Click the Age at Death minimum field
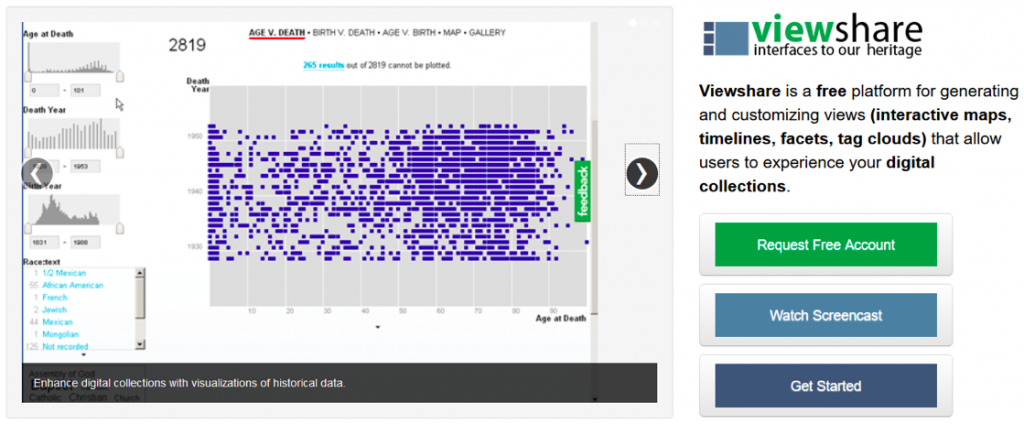1024x424 pixels. 44,90
